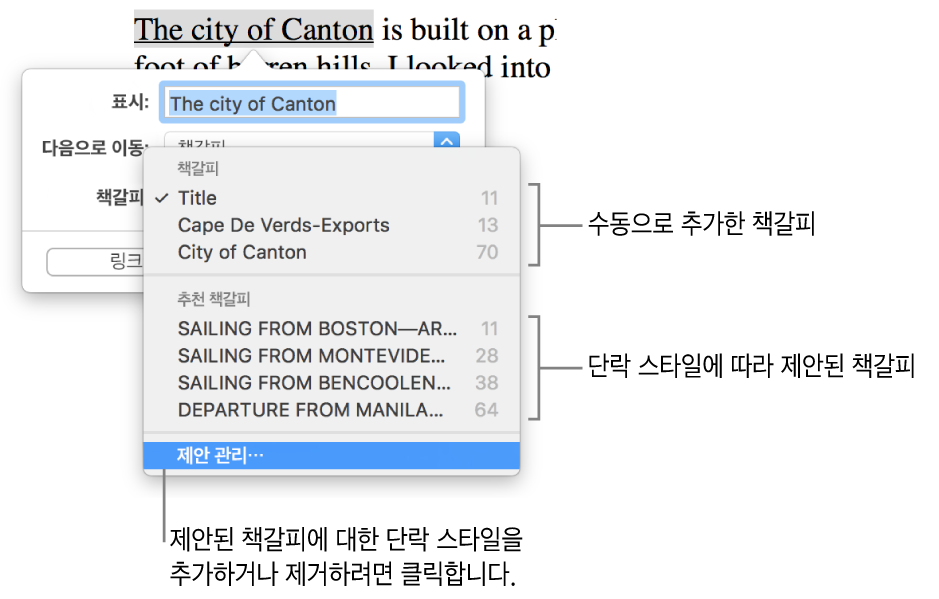This screenshot has width=939, height=599.
Task: Select DEPARTURE FROM MANILA suggested bookmark
Action: 331,410
